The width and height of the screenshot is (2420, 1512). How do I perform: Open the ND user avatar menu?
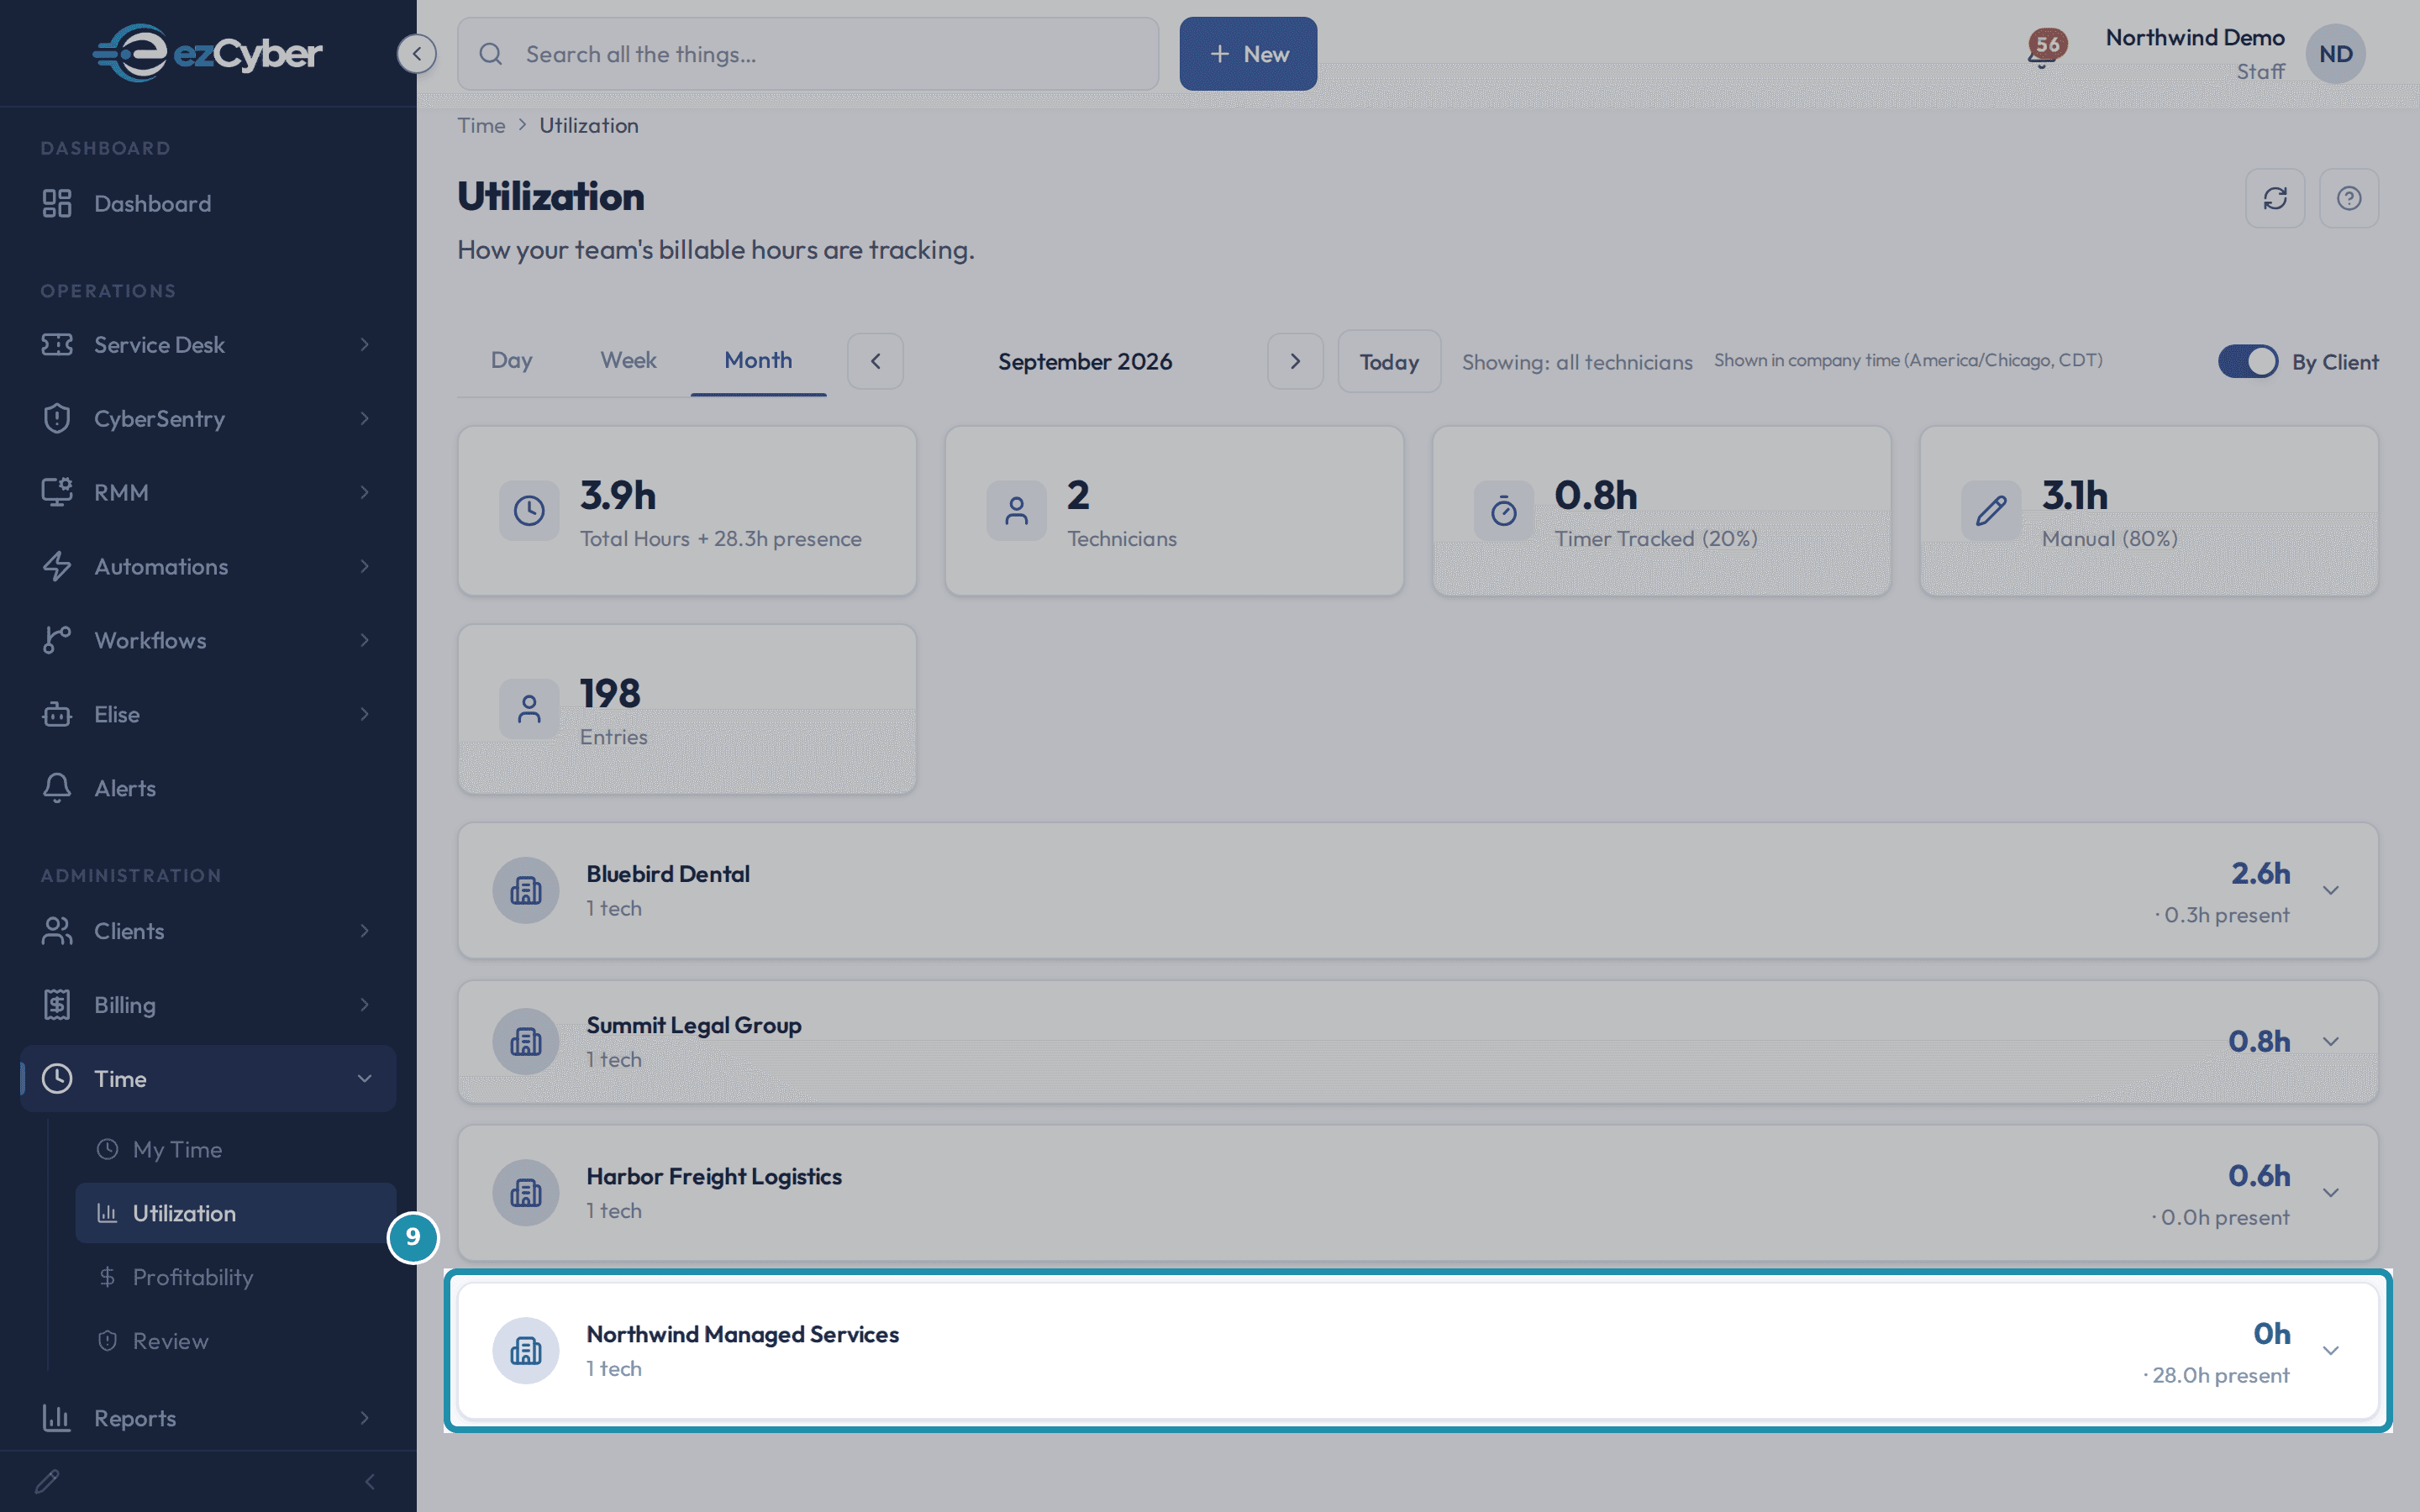[2335, 54]
